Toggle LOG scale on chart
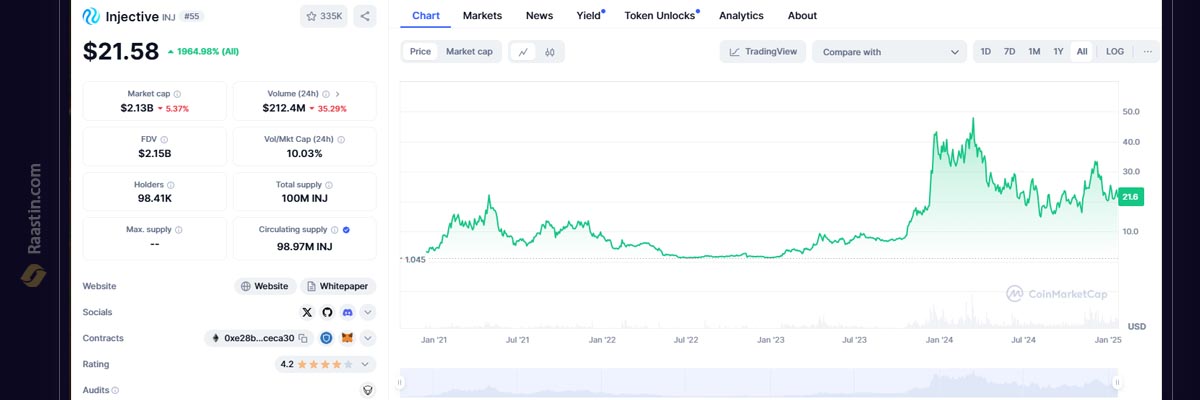This screenshot has width=1200, height=400. tap(1115, 52)
